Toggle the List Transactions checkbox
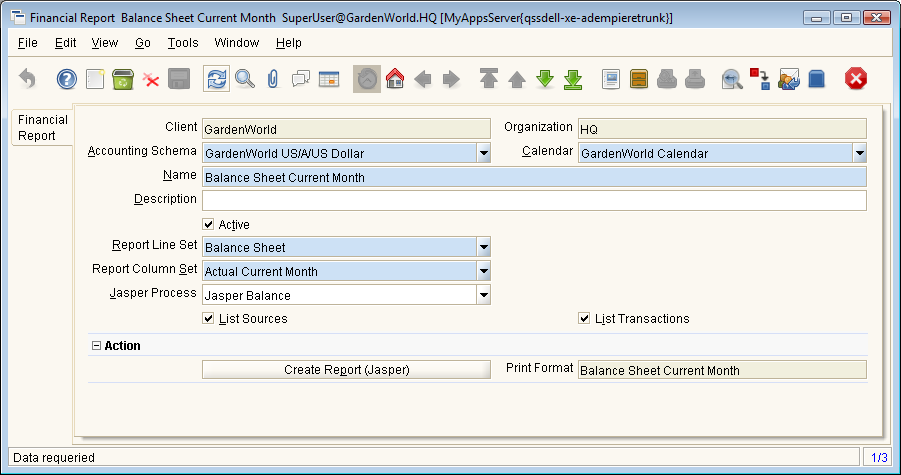 click(585, 319)
